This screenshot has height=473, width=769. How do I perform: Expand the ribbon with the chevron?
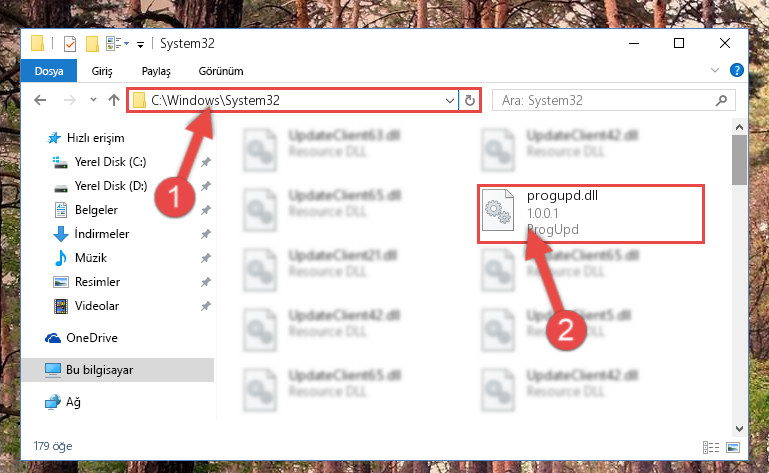coord(715,71)
